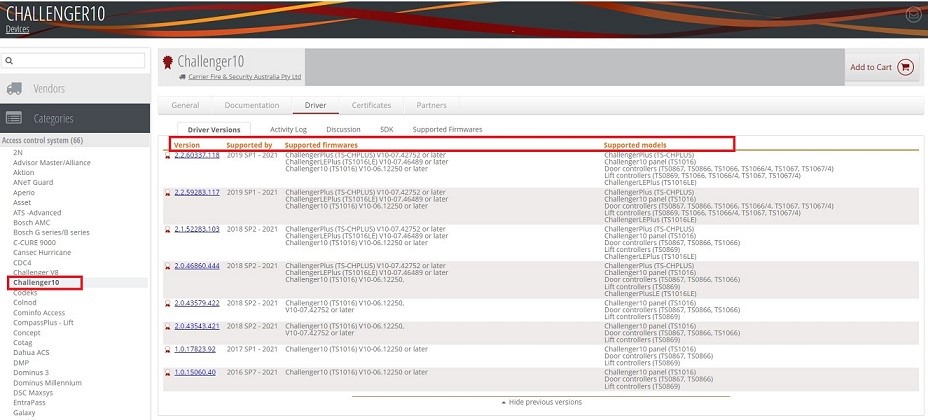Click the Vendors truck icon

pyautogui.click(x=14, y=89)
